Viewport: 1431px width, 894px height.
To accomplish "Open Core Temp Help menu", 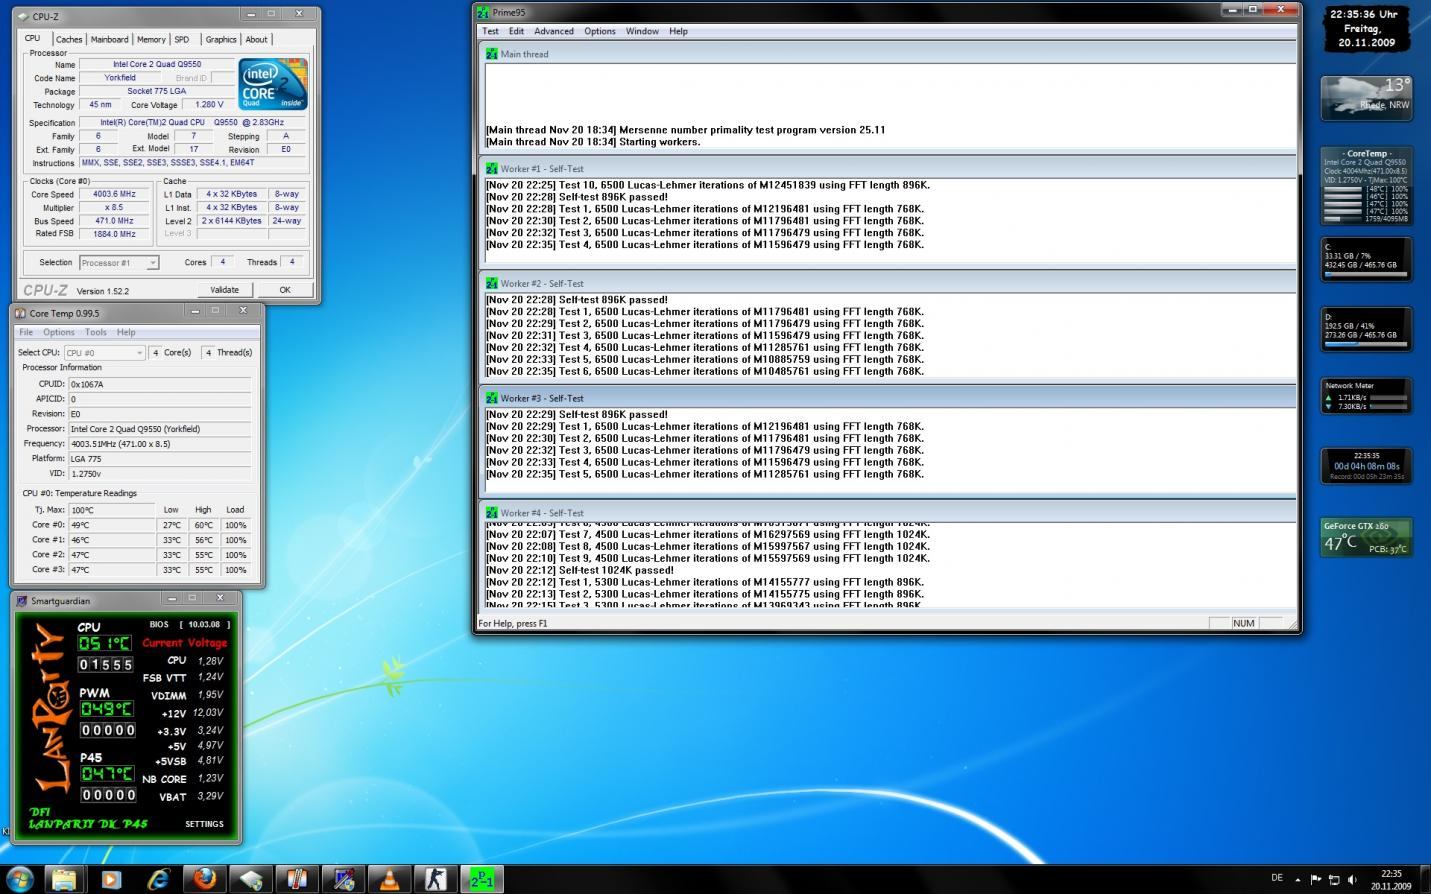I will (x=126, y=332).
